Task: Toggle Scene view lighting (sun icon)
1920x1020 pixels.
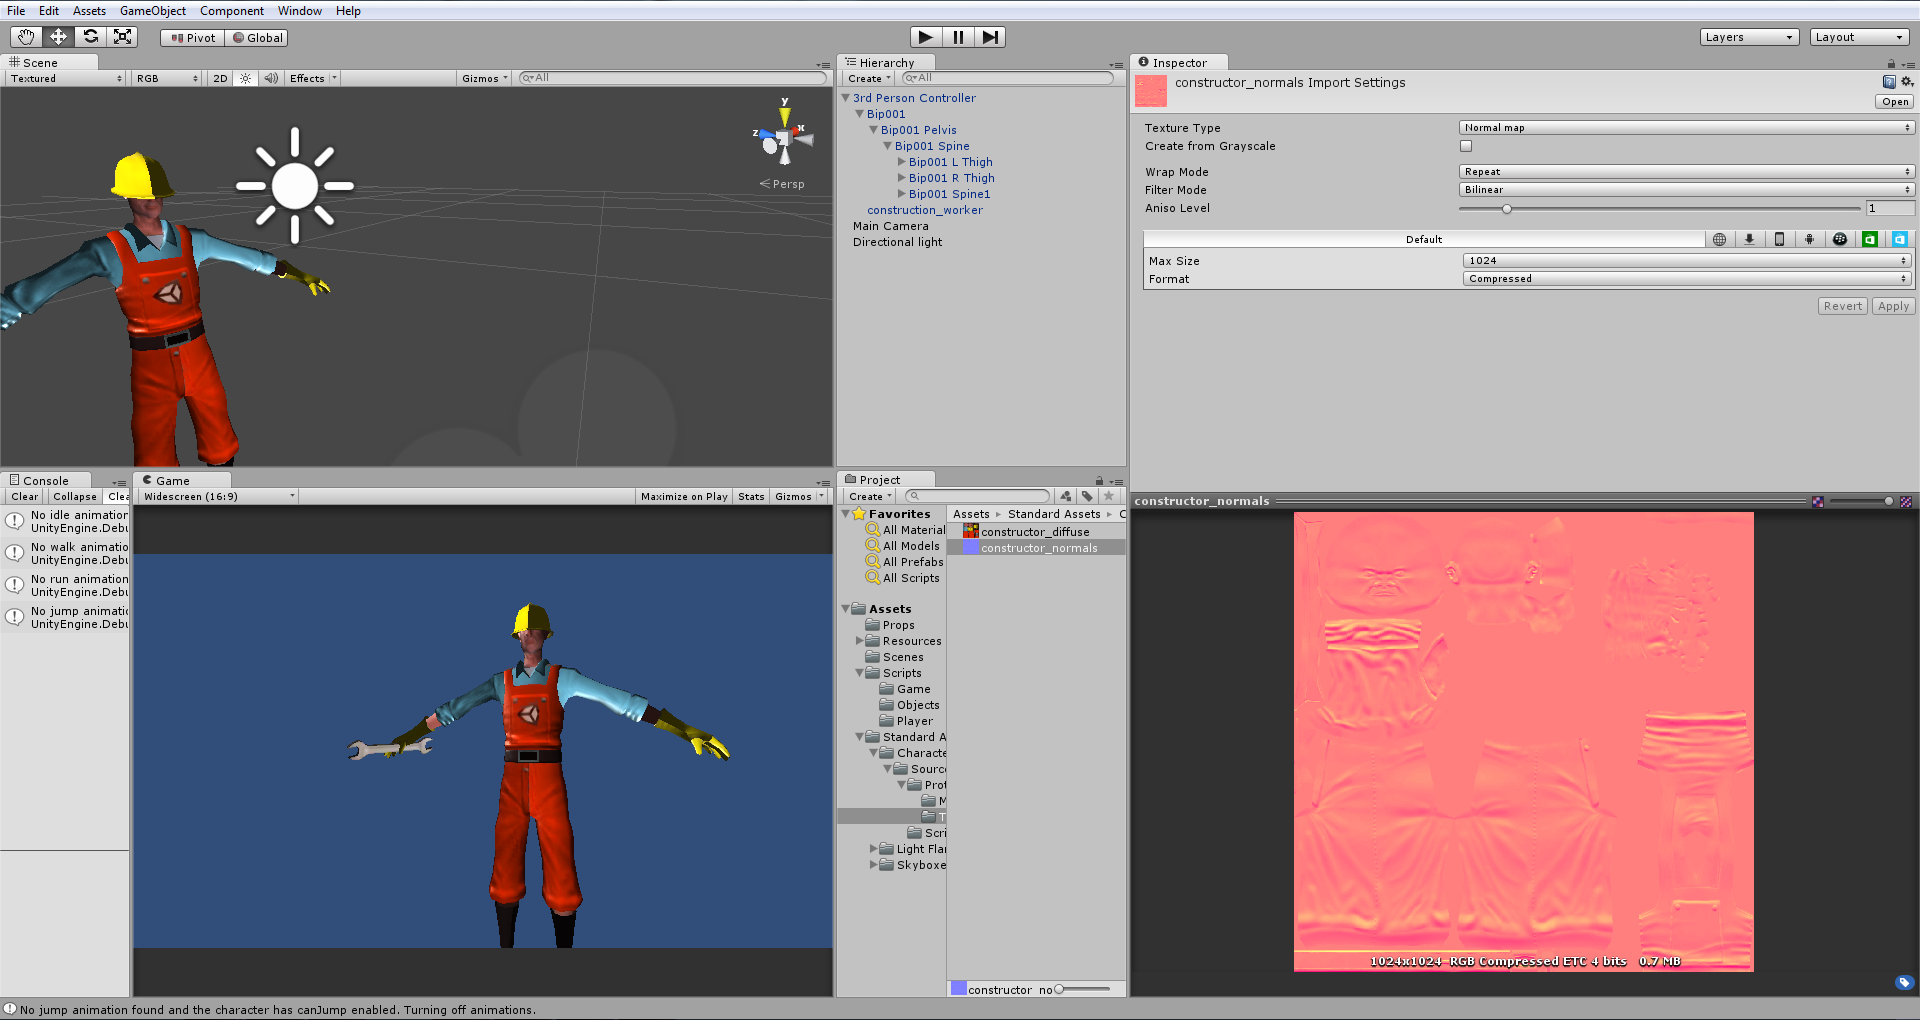Action: 245,78
